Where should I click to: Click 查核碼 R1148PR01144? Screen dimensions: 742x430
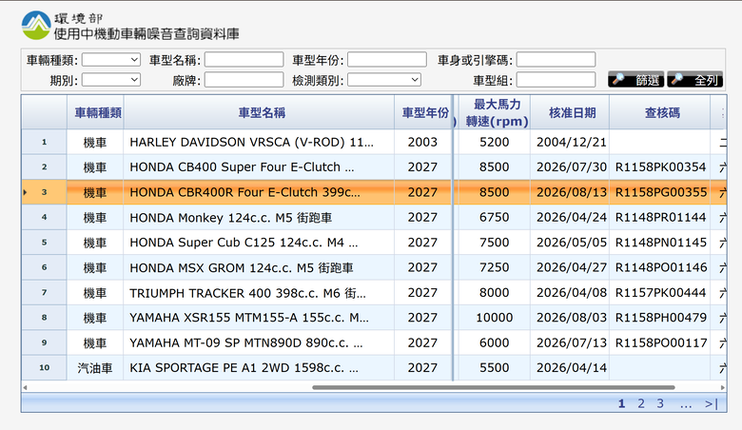pos(660,217)
